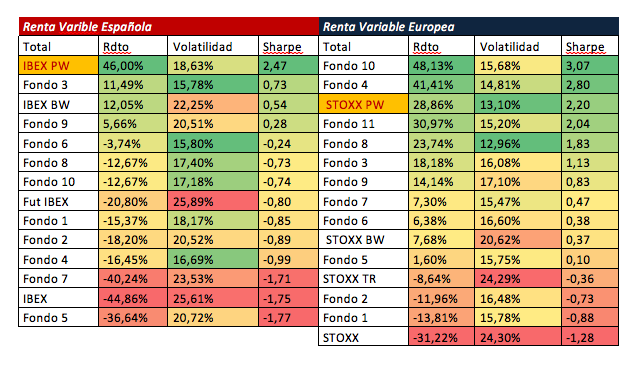The image size is (631, 367).
Task: Select the orange IBEX PW cell
Action: click(x=58, y=66)
